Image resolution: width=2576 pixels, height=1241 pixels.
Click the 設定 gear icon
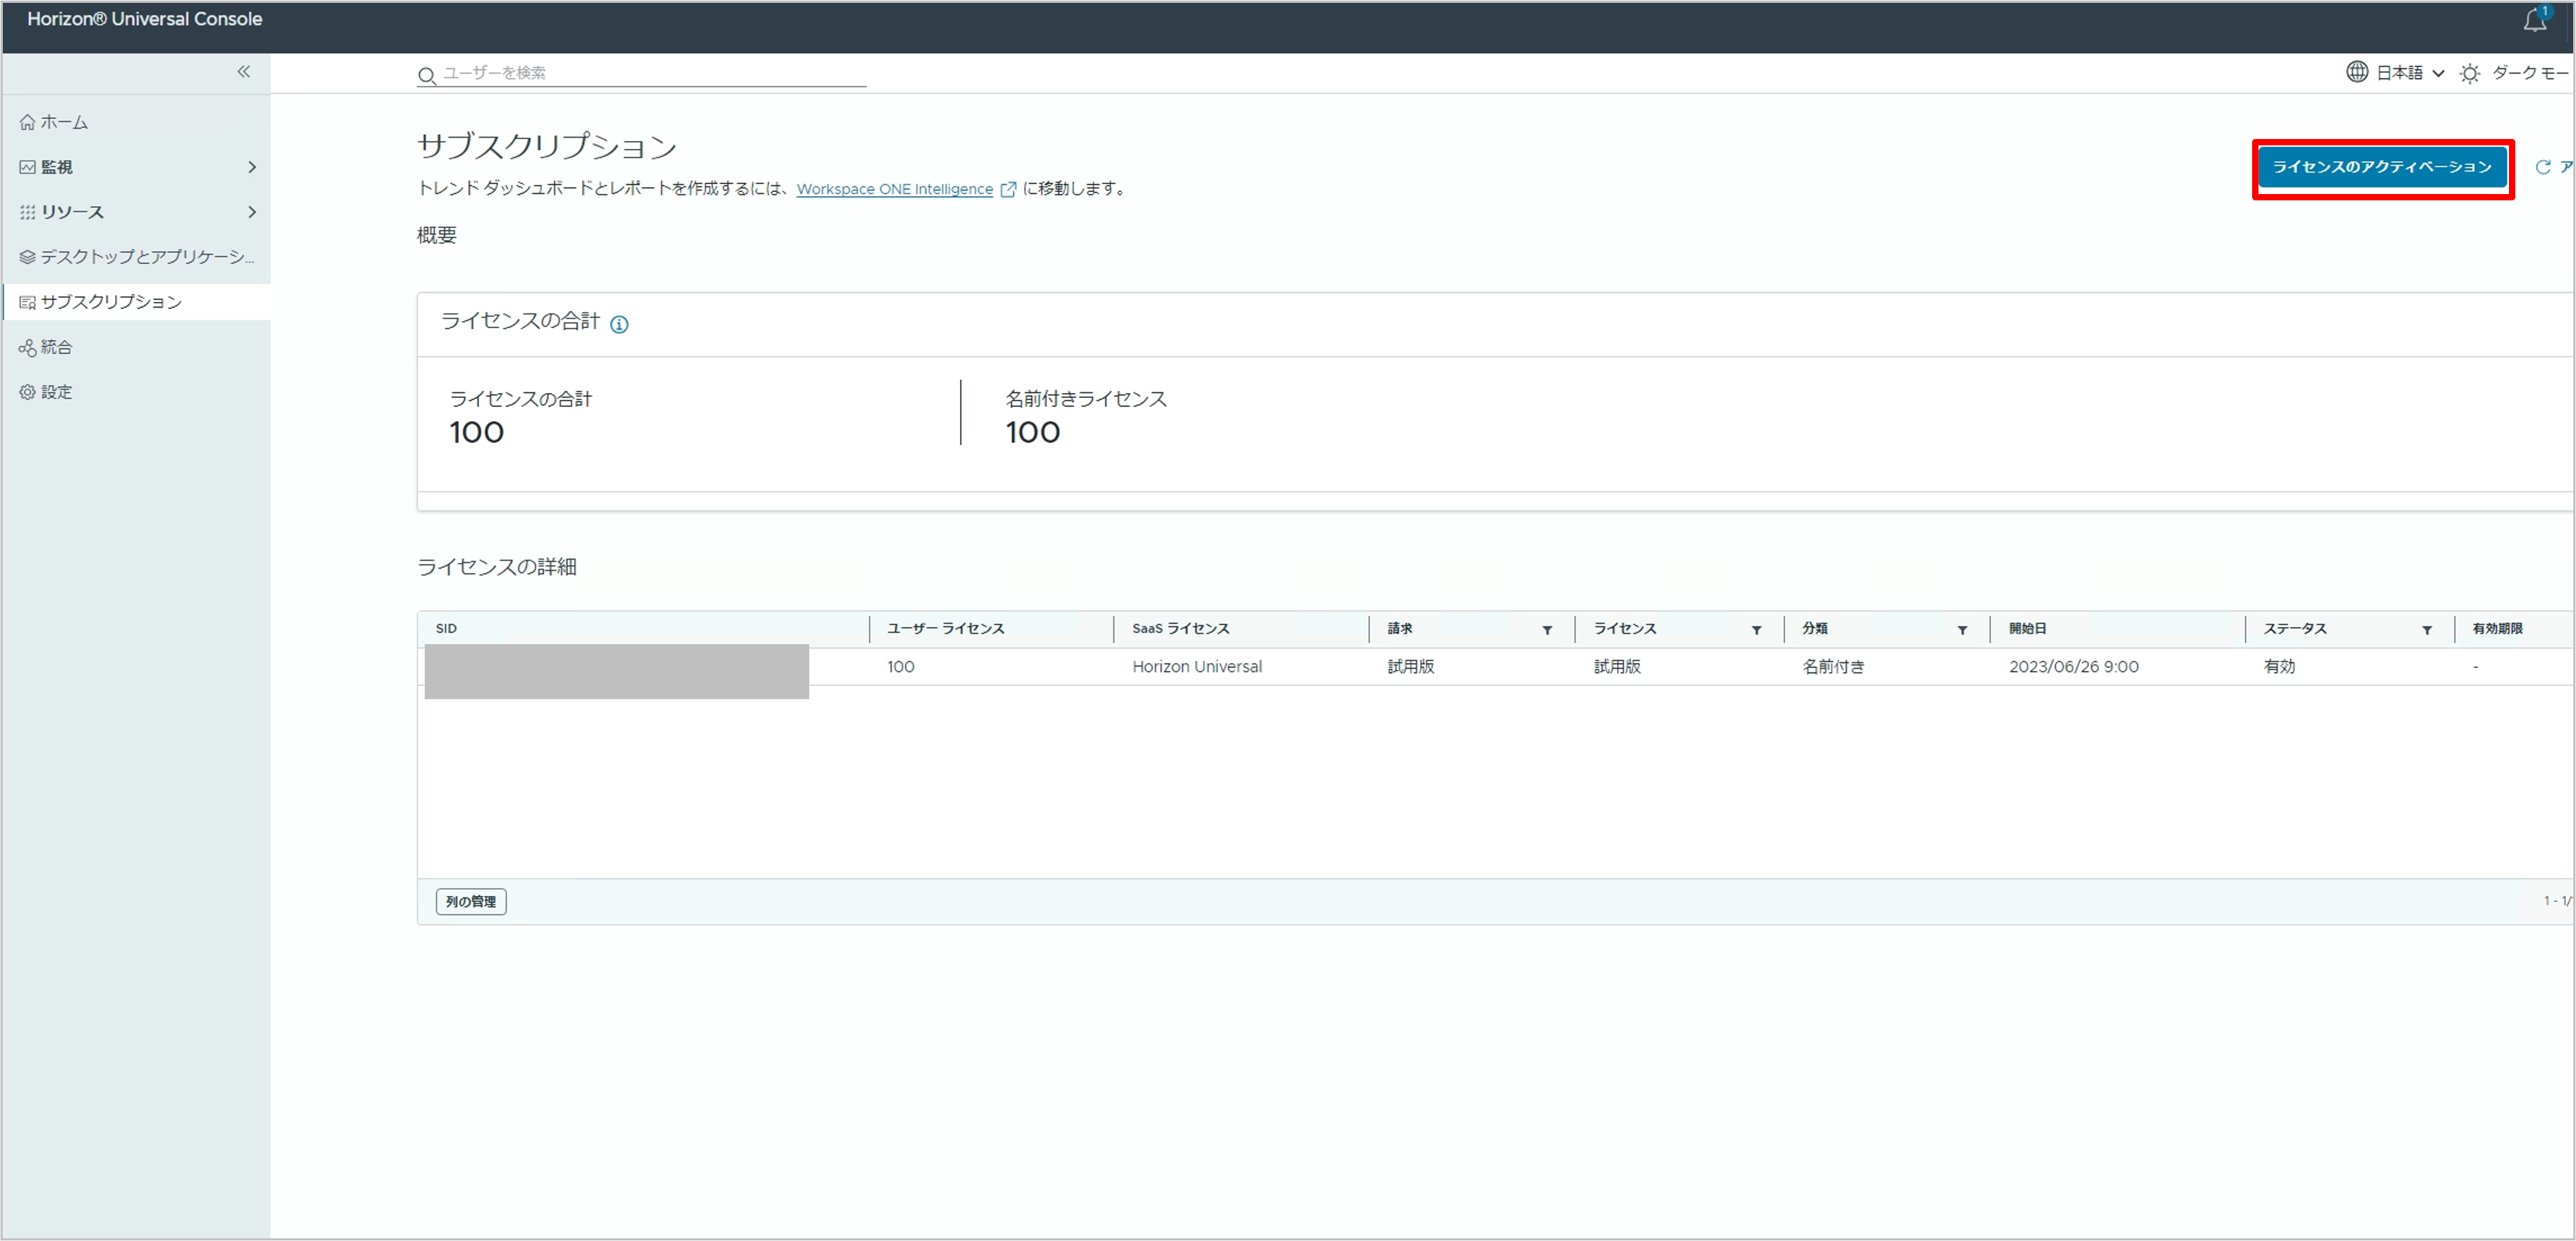pos(27,392)
